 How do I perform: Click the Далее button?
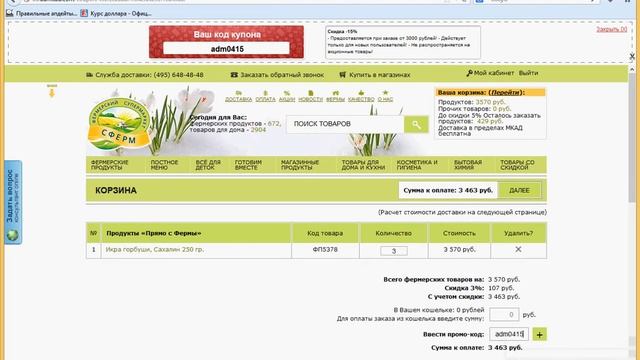click(519, 191)
